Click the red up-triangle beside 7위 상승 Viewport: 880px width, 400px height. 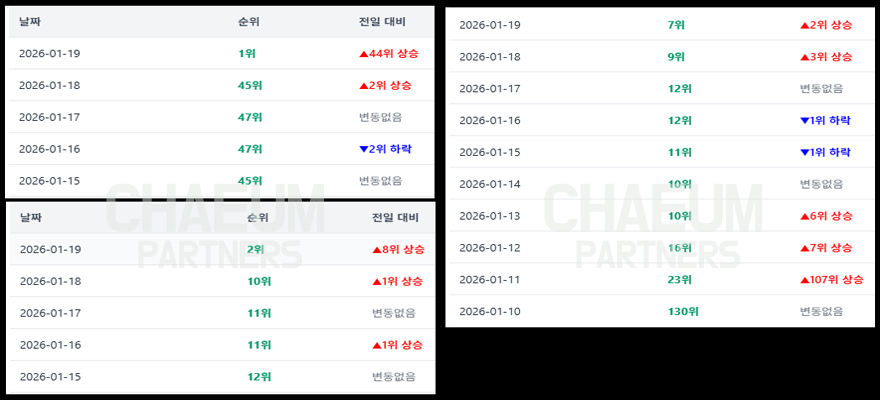(805, 248)
